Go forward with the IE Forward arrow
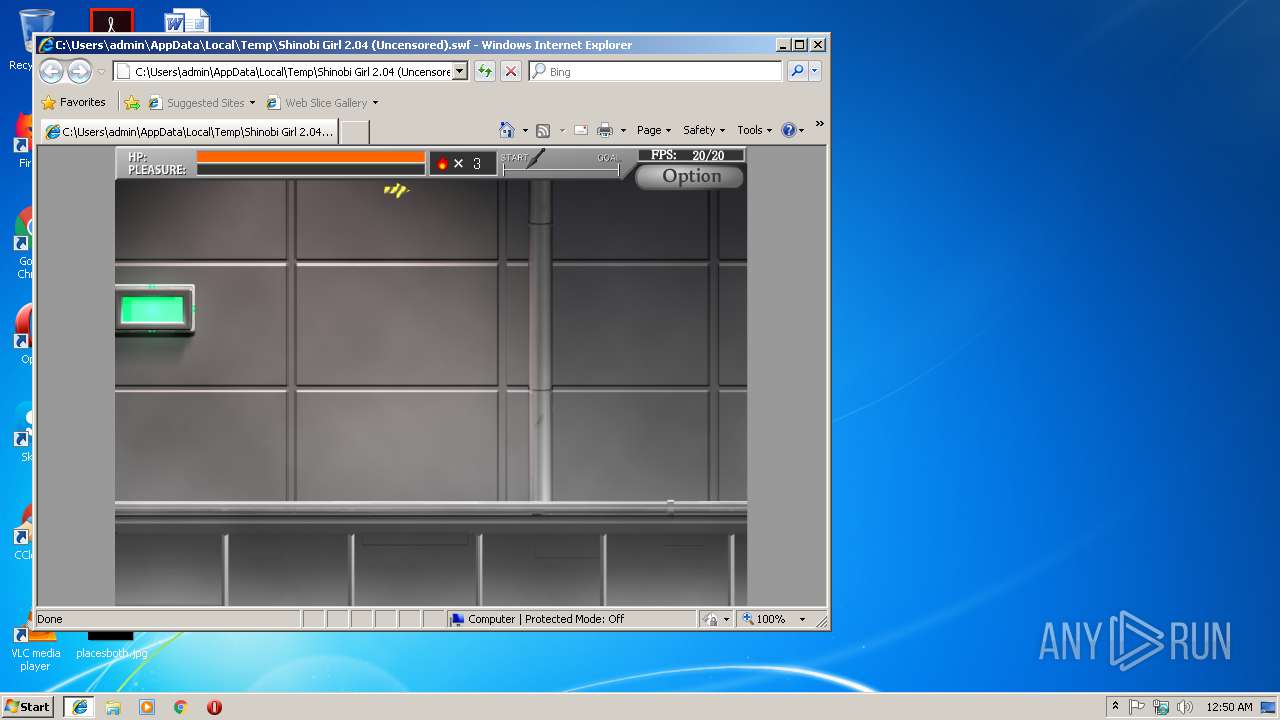 [x=79, y=71]
